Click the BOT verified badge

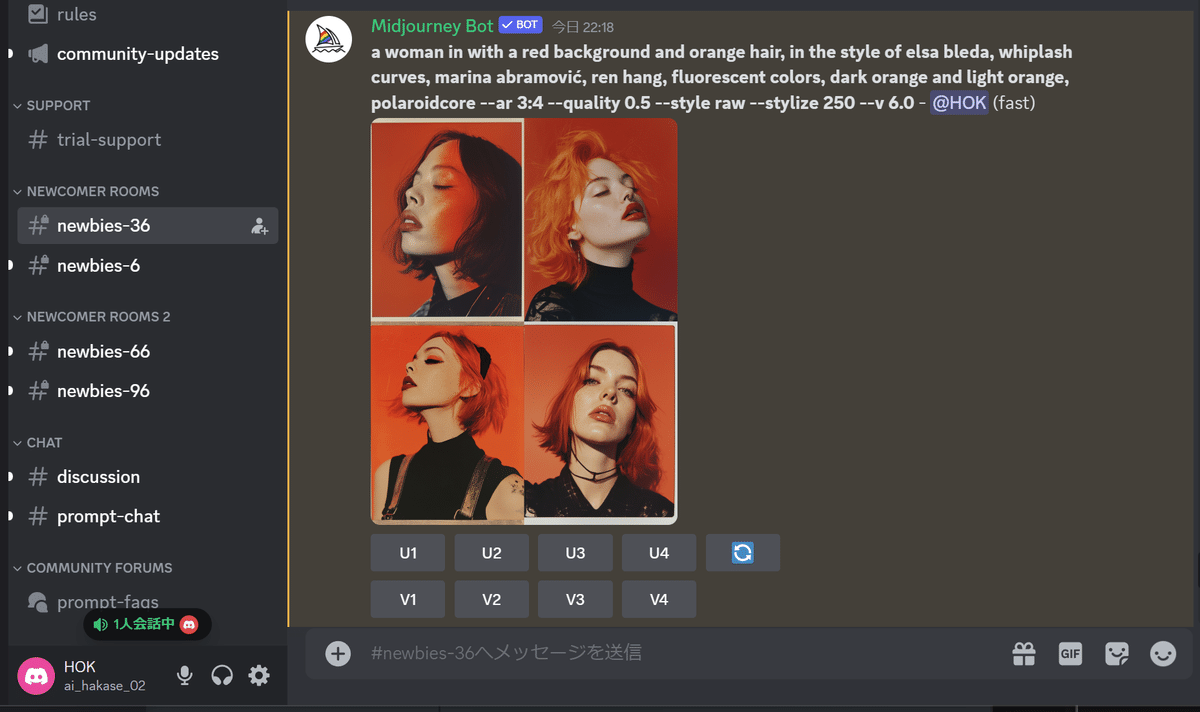(x=520, y=25)
